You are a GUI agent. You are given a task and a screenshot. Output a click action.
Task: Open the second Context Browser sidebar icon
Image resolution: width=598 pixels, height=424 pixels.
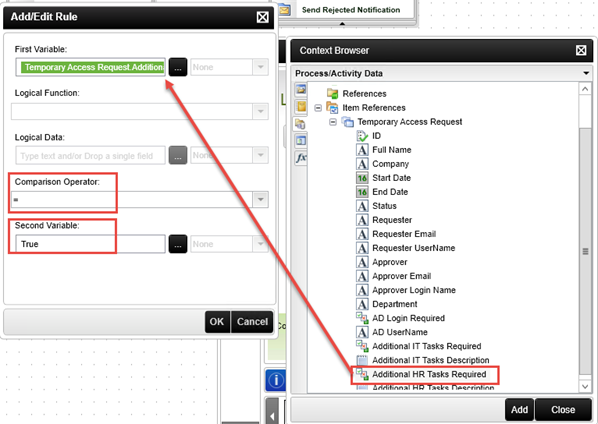[301, 106]
